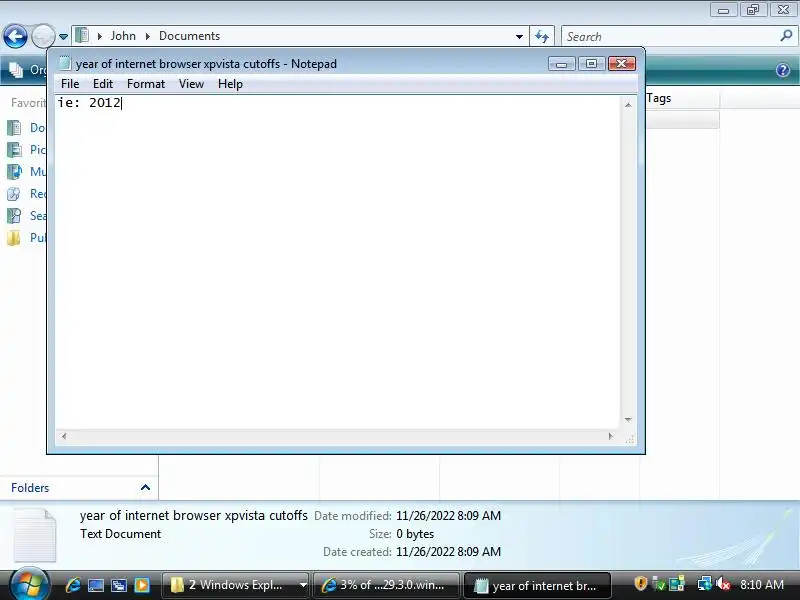Expand Windows Explorer taskbar group dropdown arrow
This screenshot has width=800, height=600.
tap(303, 585)
